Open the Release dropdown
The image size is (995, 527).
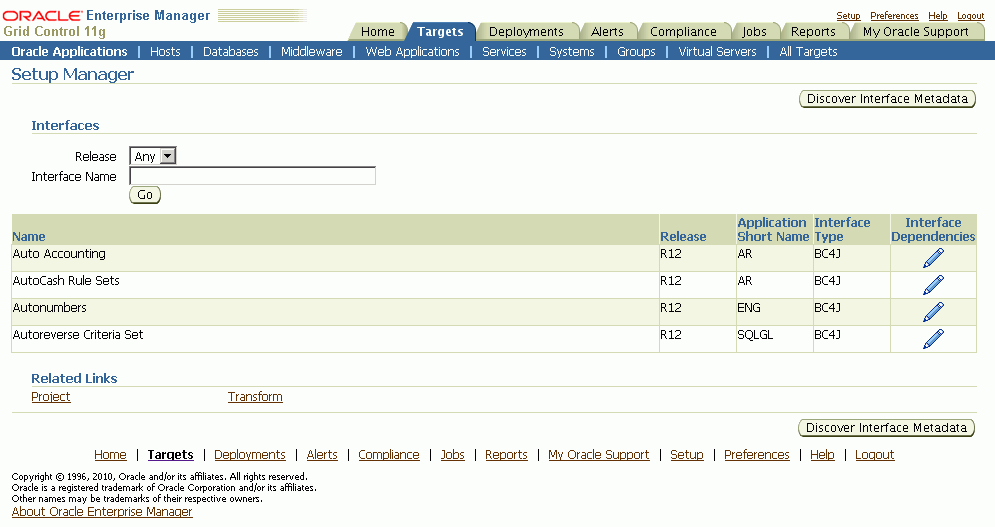[152, 156]
